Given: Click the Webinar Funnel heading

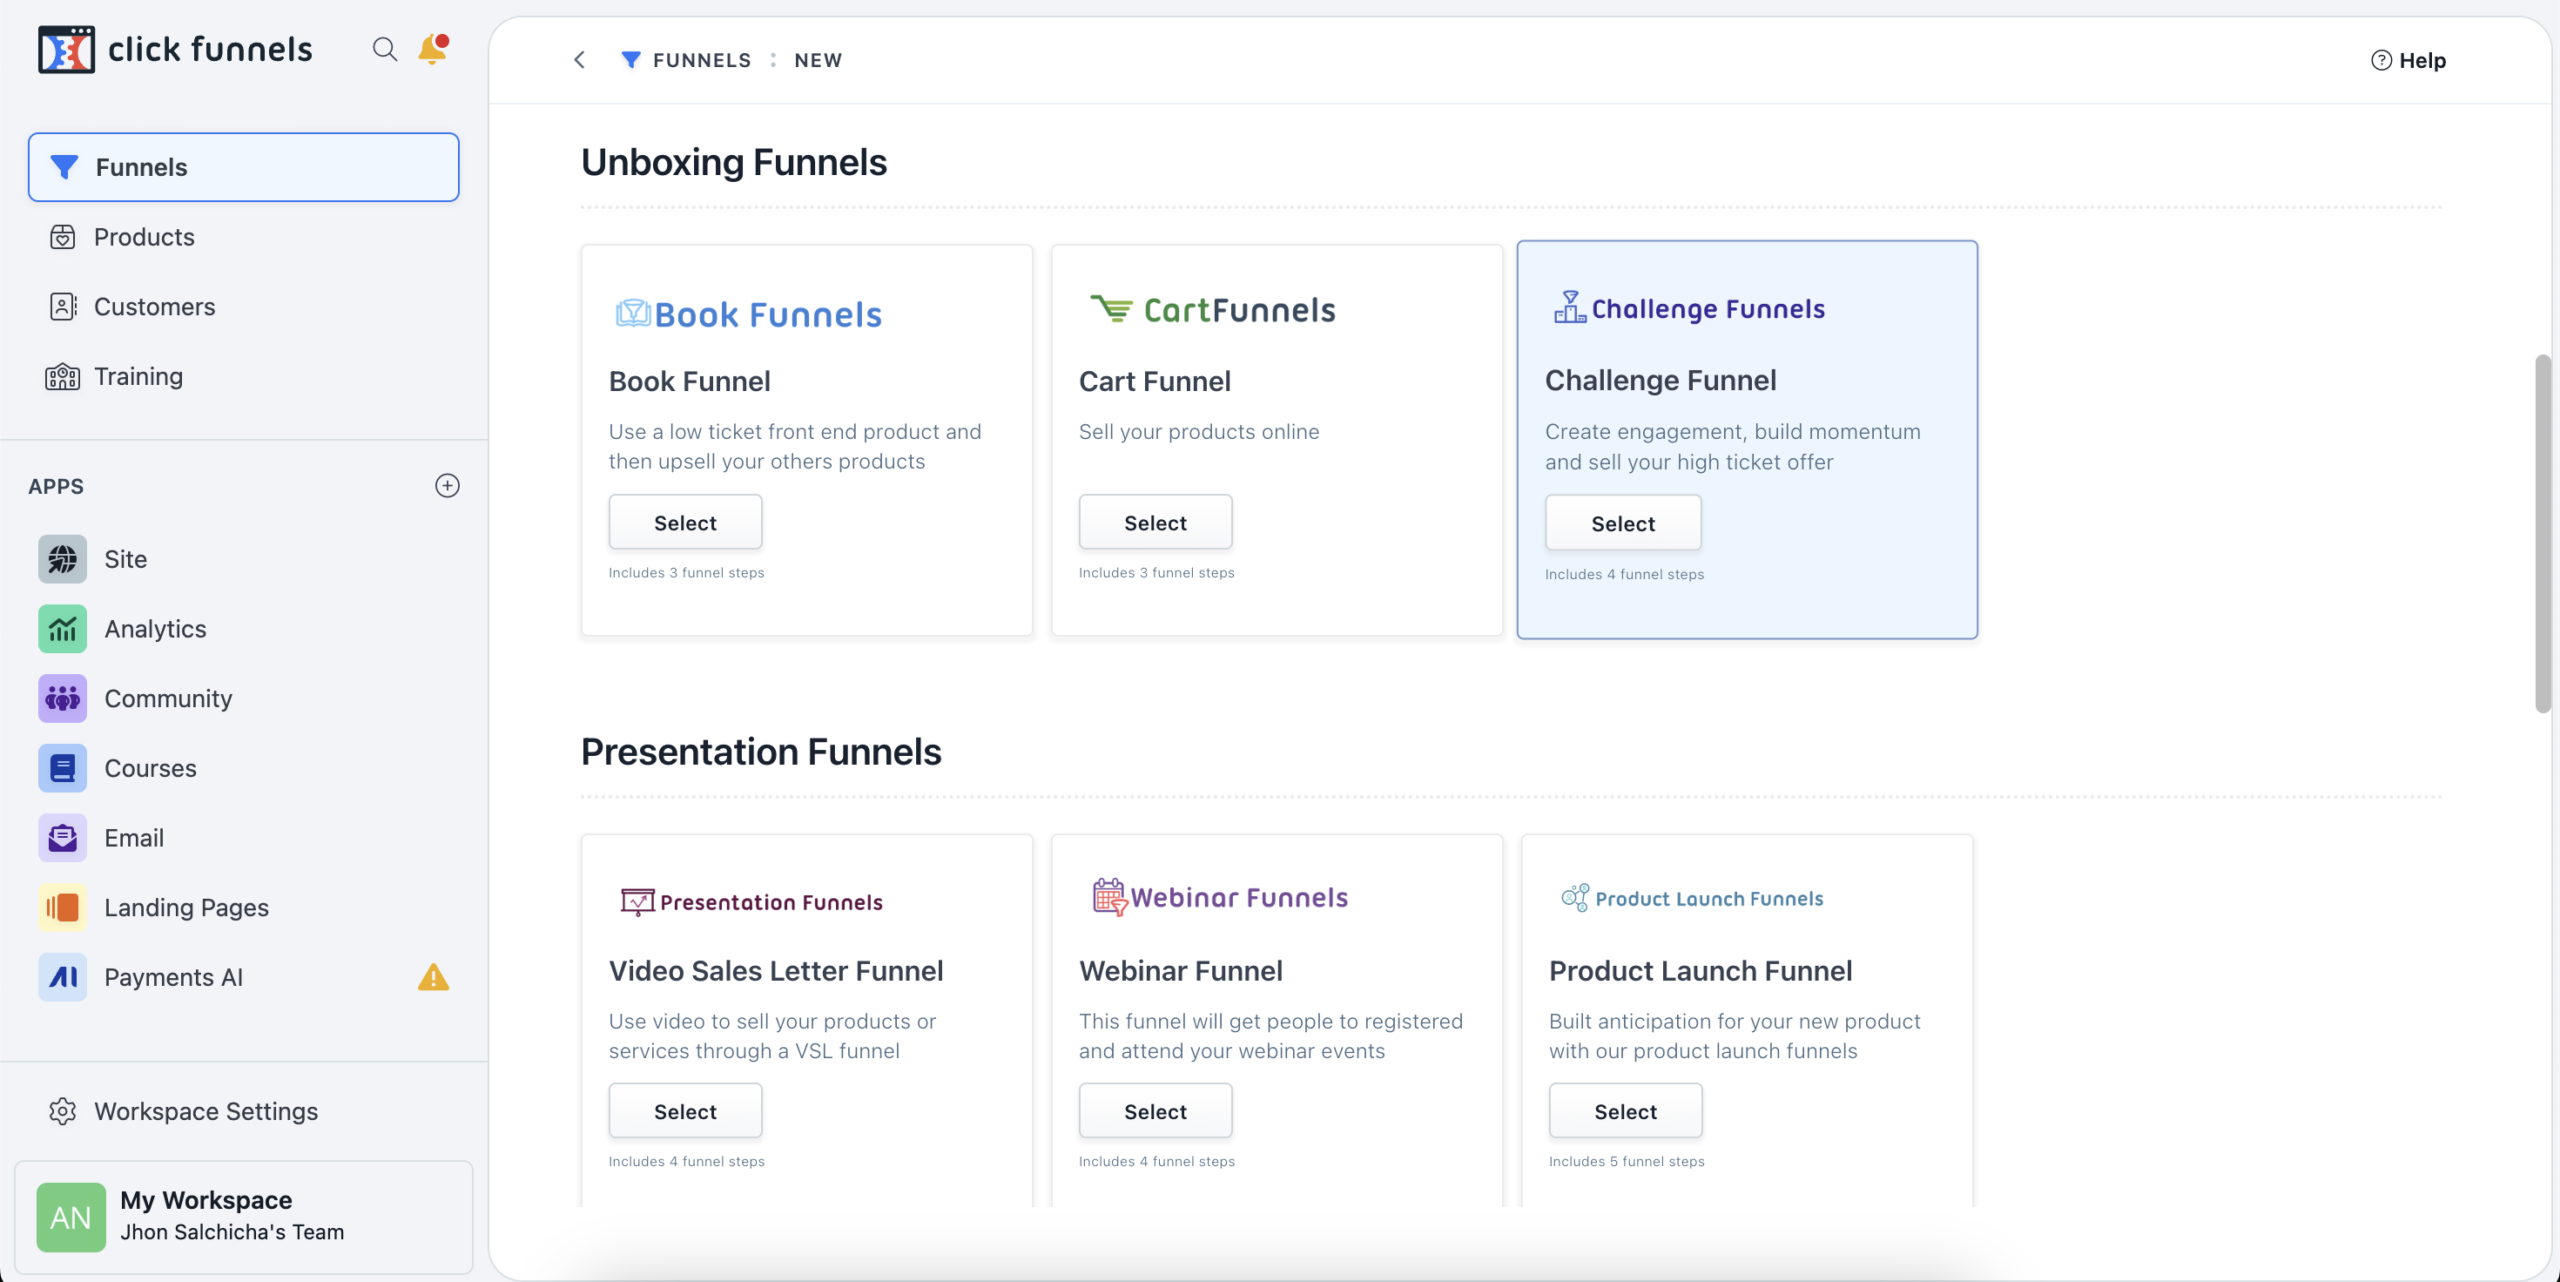Looking at the screenshot, I should point(1180,970).
